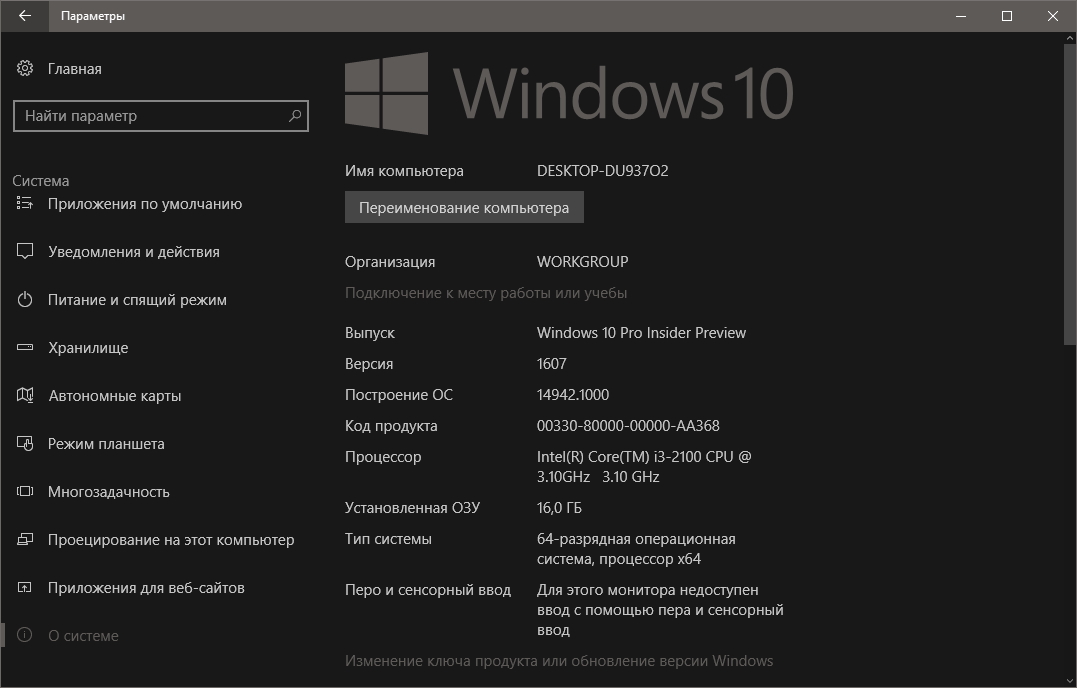Click OS build value 14942.1000
Image resolution: width=1077 pixels, height=688 pixels.
click(x=573, y=395)
